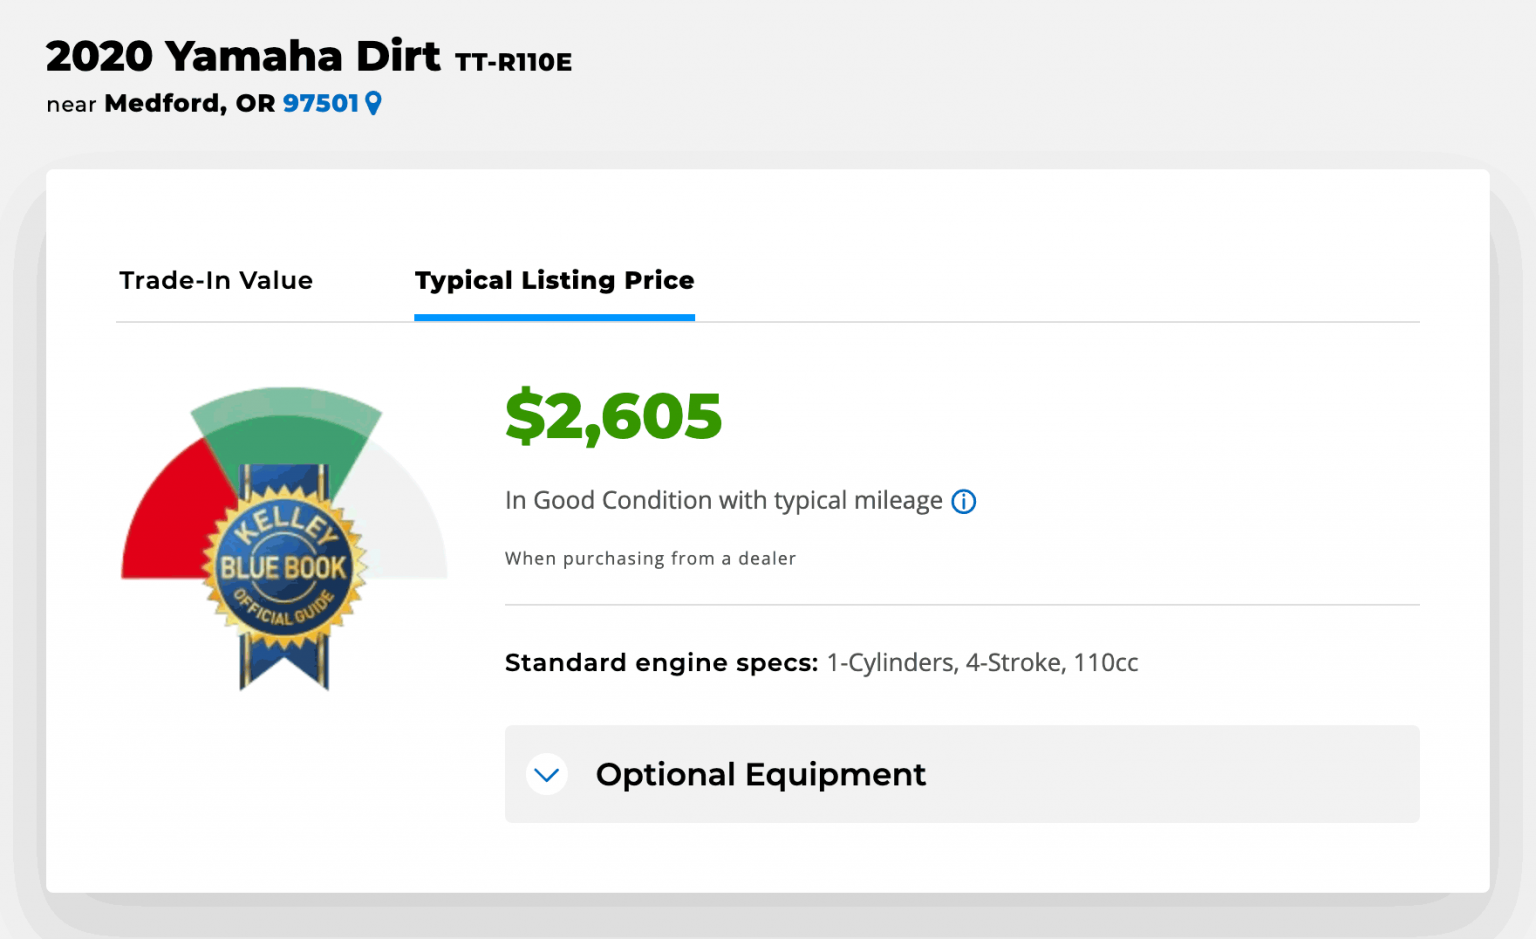Click the Standard engine specs text
The height and width of the screenshot is (939, 1536).
pos(661,662)
